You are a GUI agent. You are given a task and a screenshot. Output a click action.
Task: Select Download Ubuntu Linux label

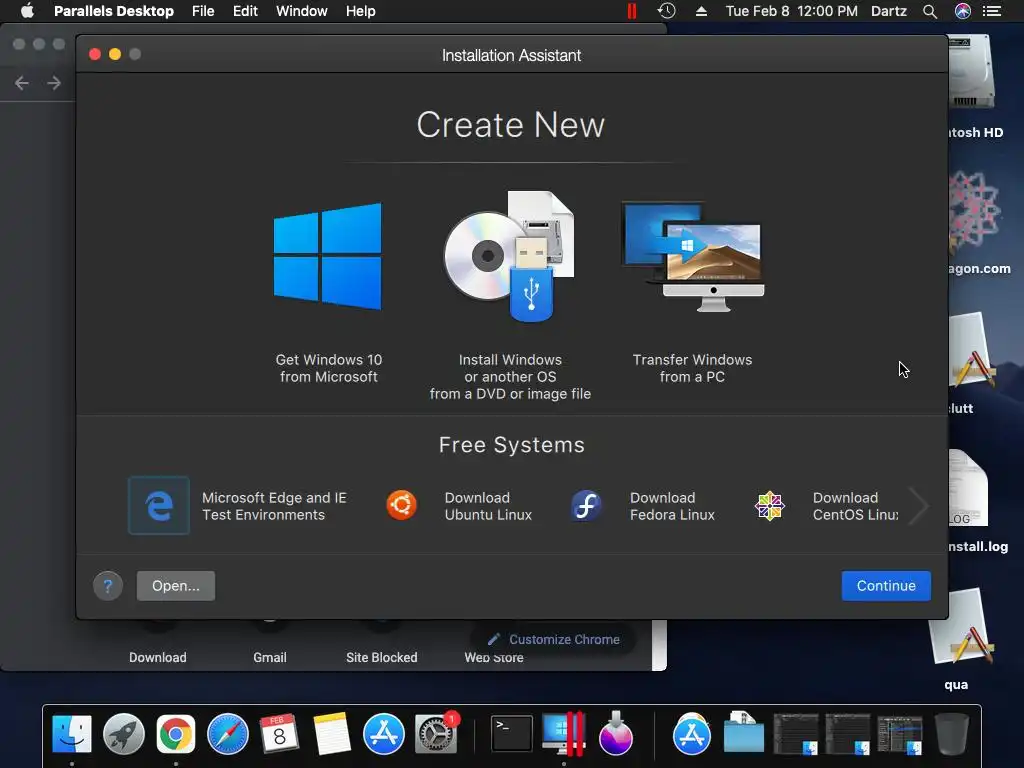tap(488, 506)
